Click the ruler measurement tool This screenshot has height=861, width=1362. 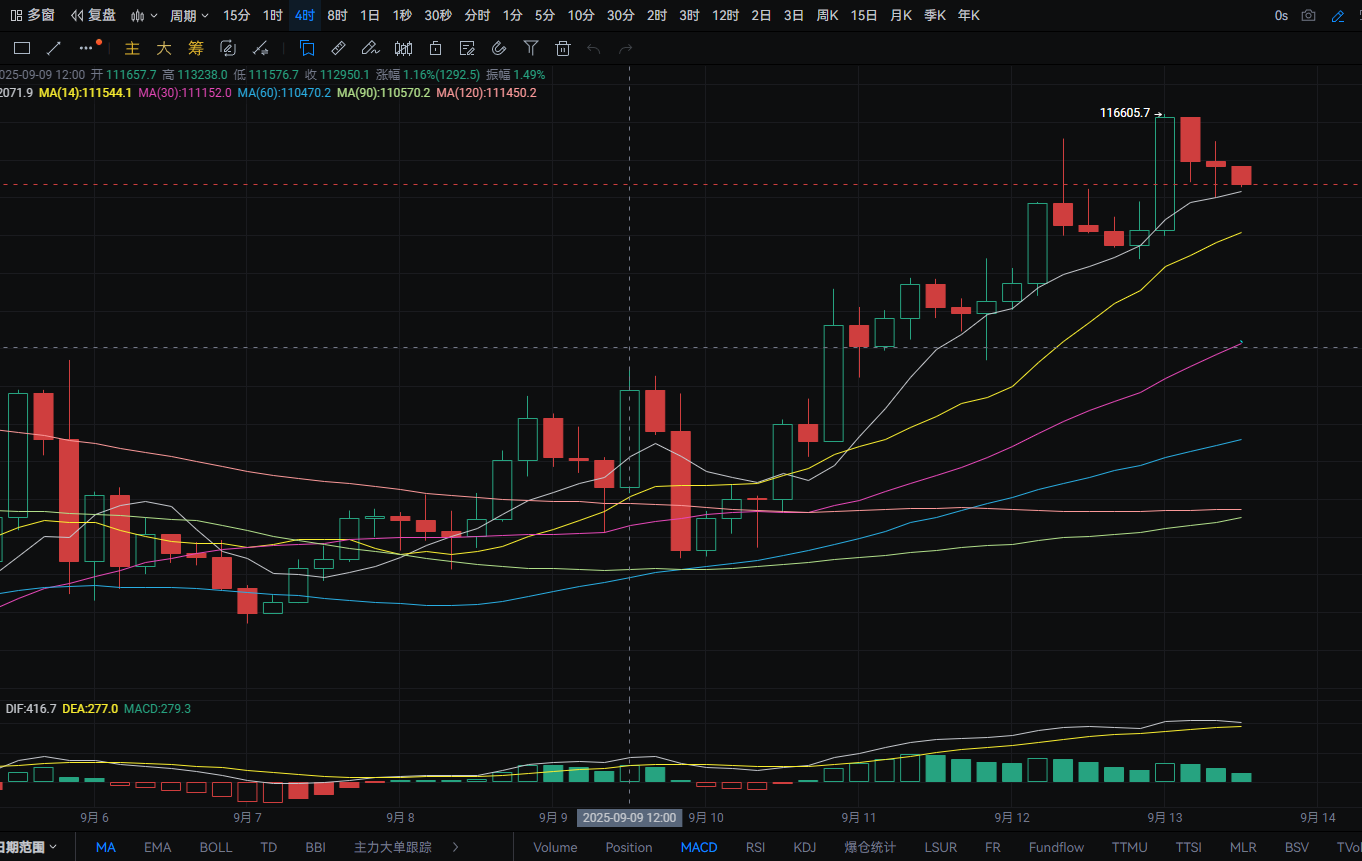point(339,48)
